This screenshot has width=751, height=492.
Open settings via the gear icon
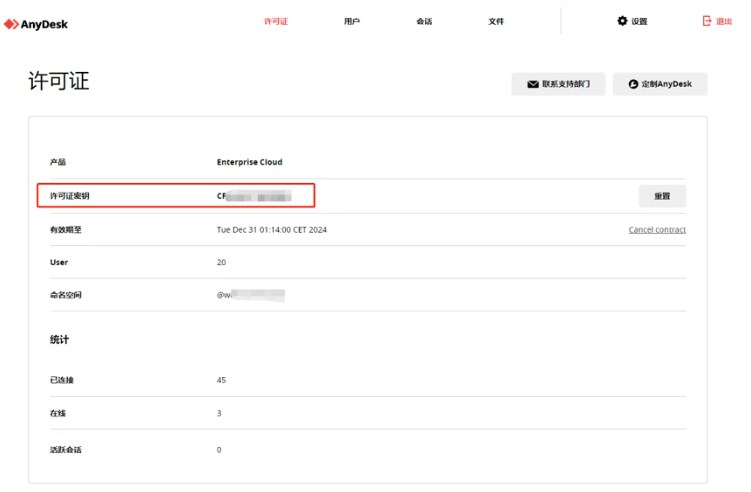(622, 21)
